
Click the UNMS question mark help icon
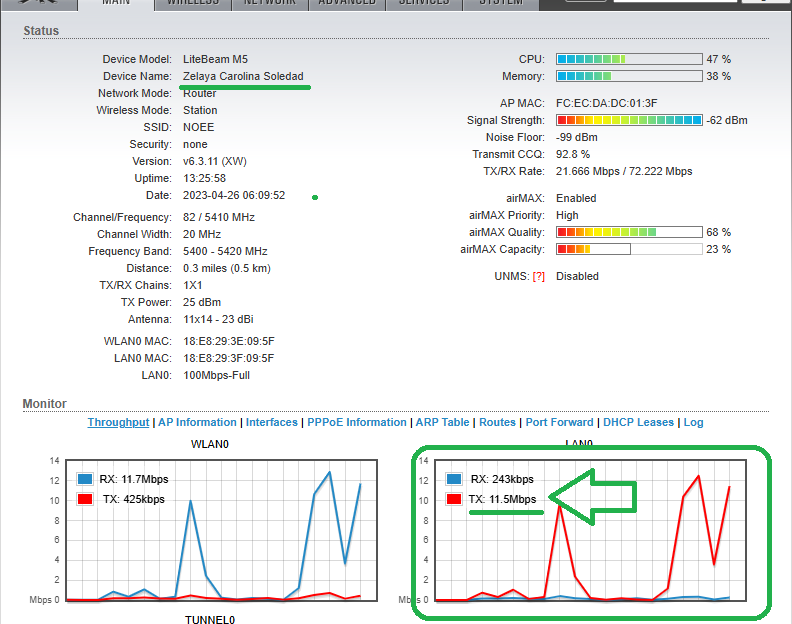(539, 276)
